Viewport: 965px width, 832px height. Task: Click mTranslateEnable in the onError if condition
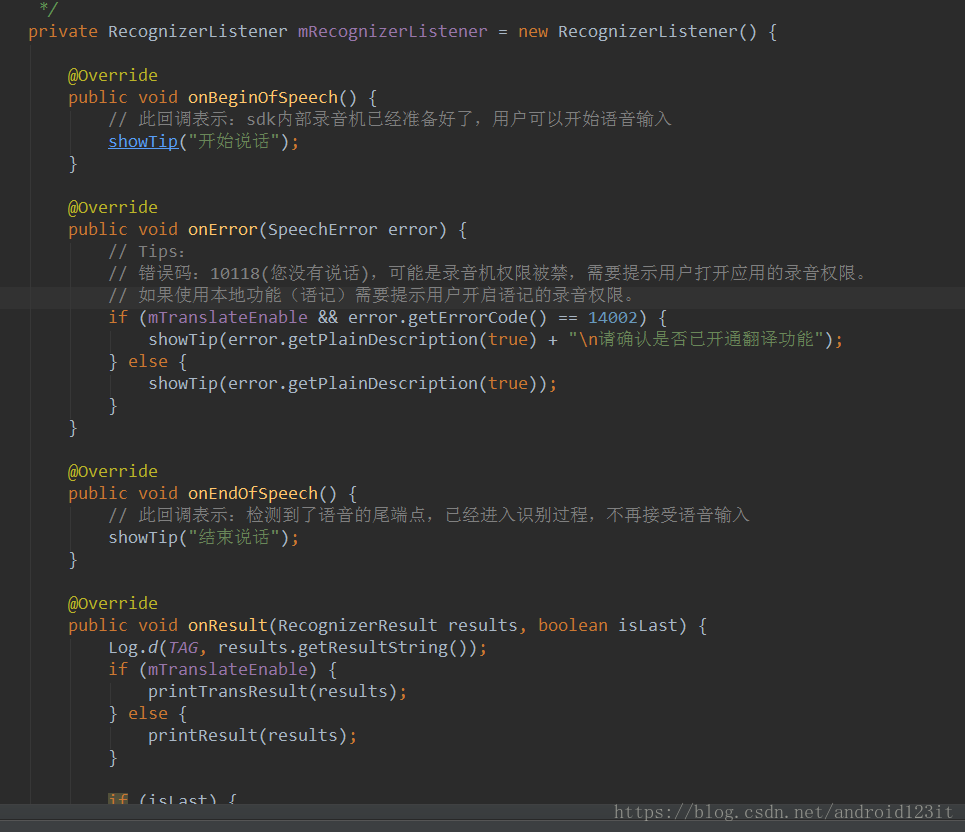[228, 318]
